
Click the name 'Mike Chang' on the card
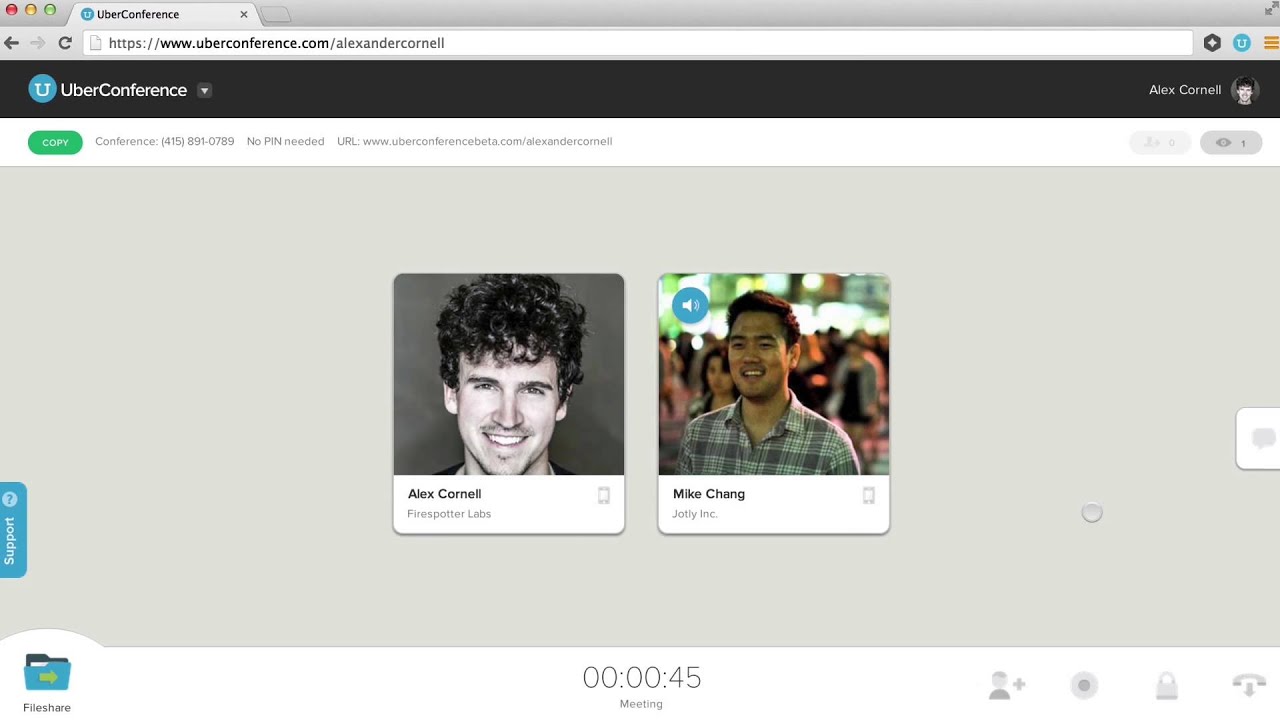709,494
